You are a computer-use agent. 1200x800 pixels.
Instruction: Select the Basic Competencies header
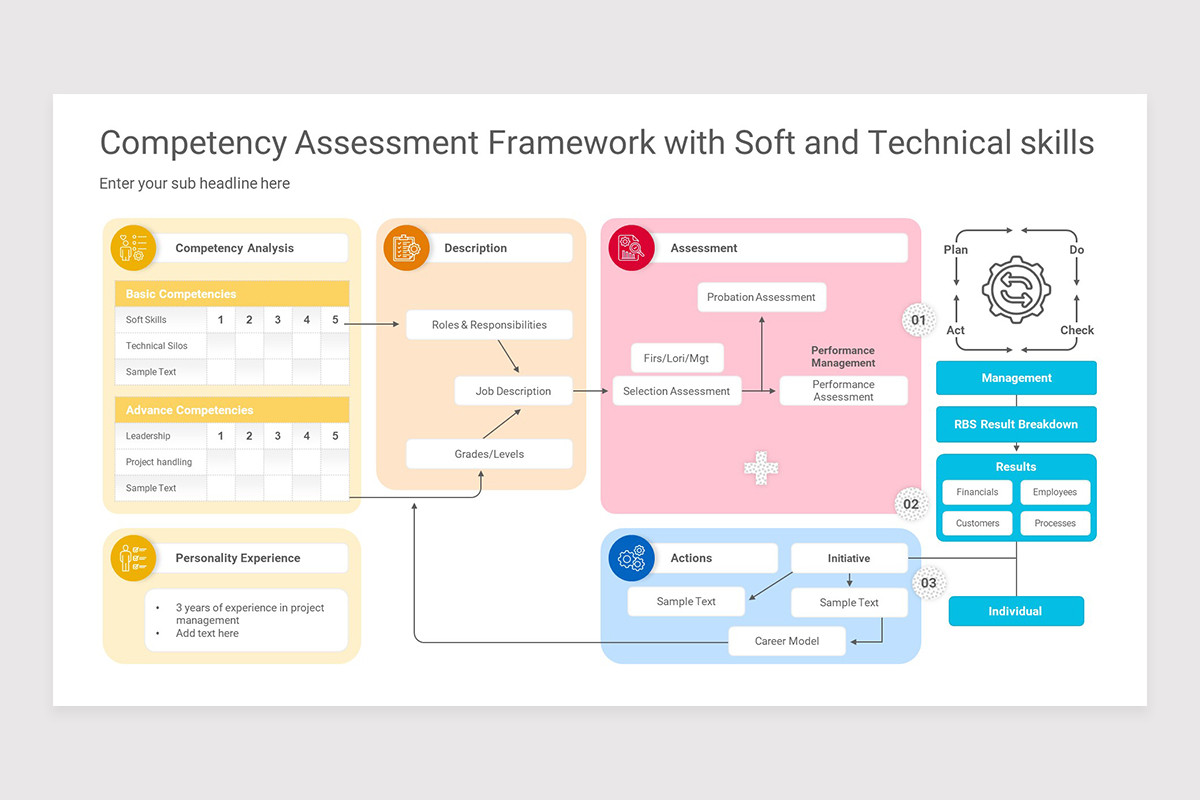(x=231, y=293)
